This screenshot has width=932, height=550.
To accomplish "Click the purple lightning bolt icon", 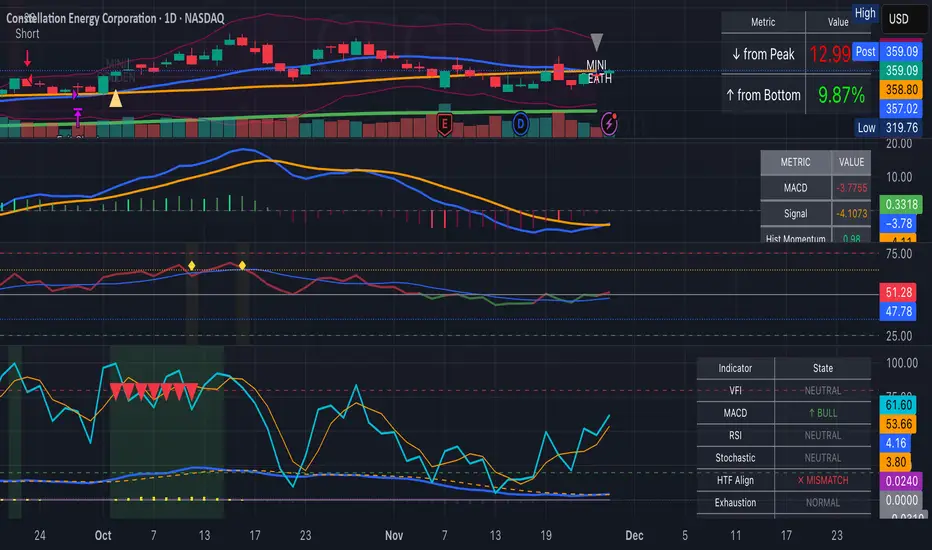I will 609,123.
